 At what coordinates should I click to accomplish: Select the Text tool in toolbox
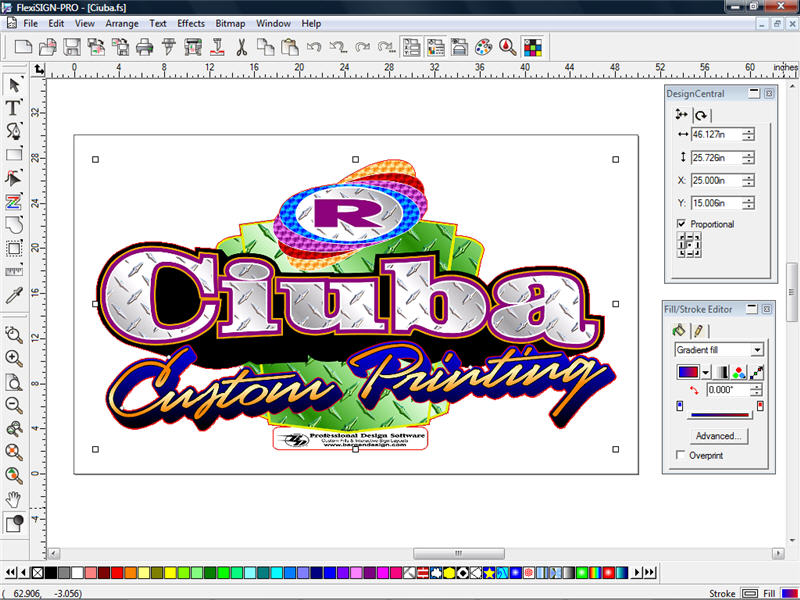point(14,108)
